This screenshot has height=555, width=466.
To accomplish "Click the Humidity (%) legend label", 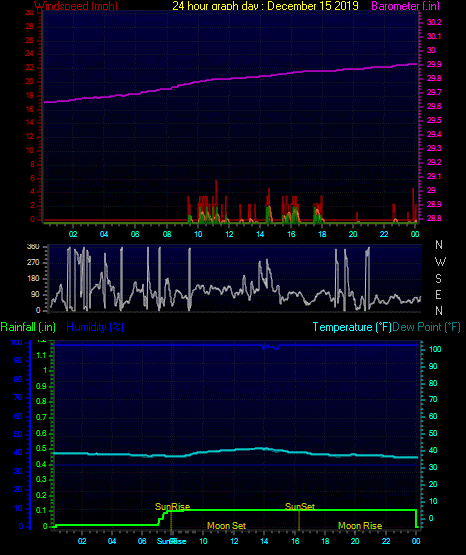I will pos(94,327).
